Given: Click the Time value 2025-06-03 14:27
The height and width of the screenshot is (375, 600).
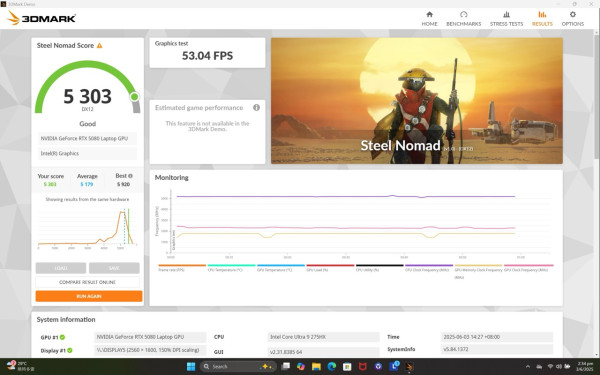Looking at the screenshot, I should click(x=497, y=337).
